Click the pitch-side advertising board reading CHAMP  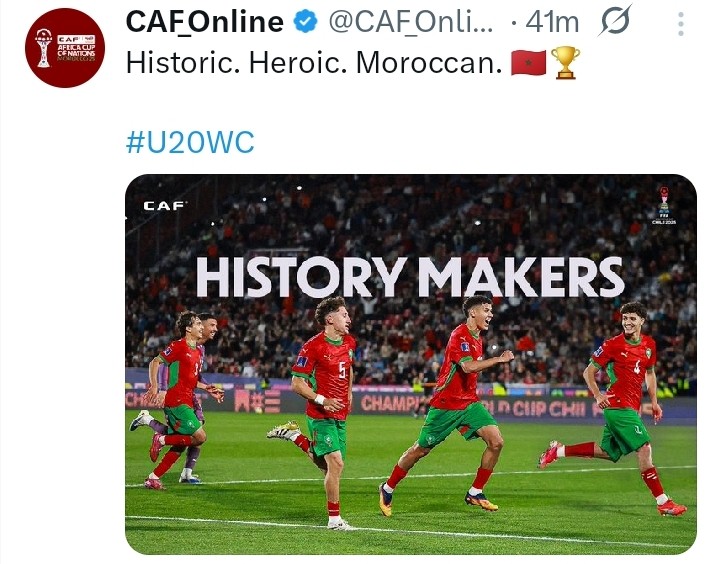390,403
